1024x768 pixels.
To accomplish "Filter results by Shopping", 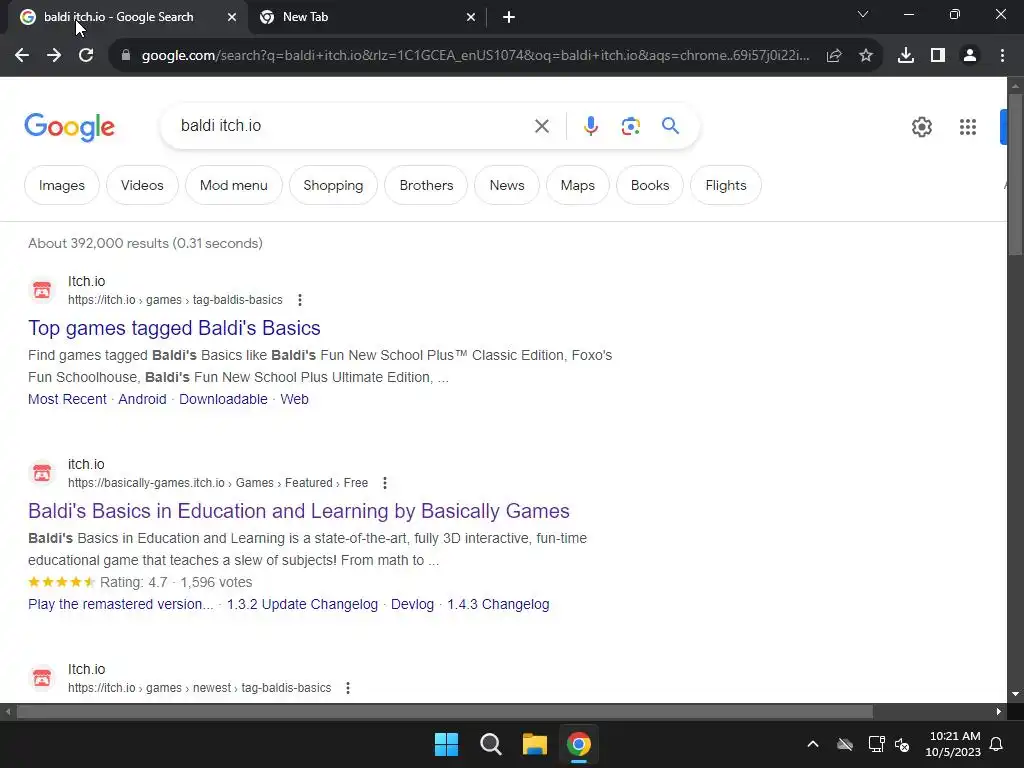I will coord(333,185).
